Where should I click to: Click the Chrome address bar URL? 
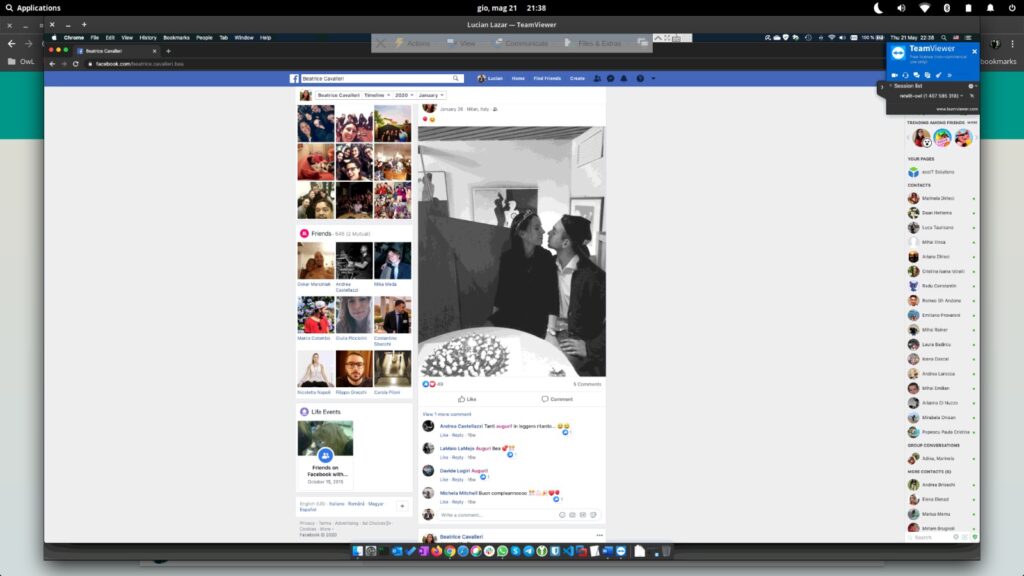click(x=140, y=64)
